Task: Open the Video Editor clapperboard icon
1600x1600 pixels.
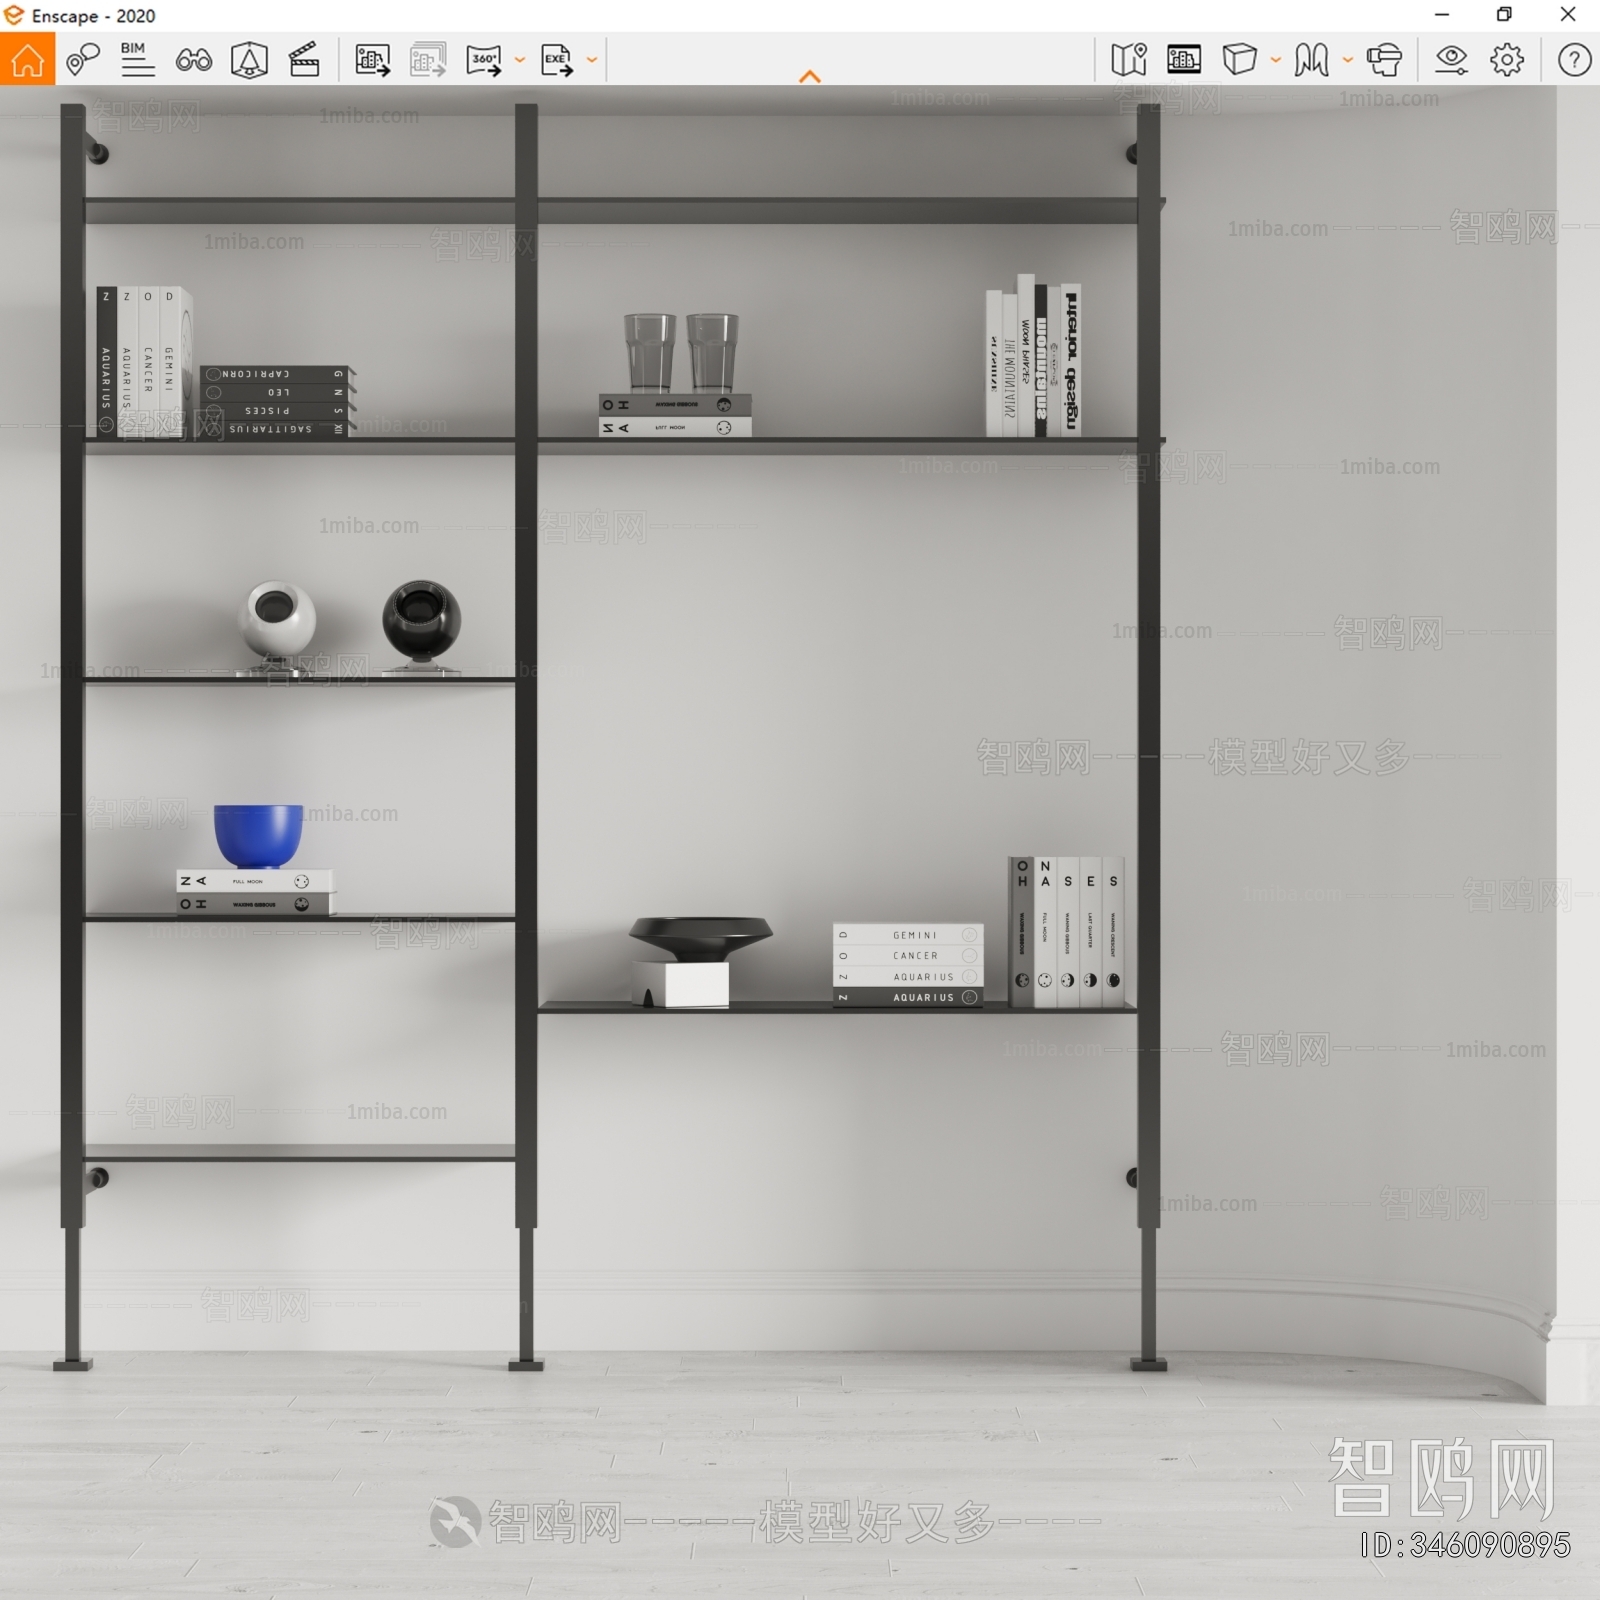Action: pyautogui.click(x=304, y=60)
